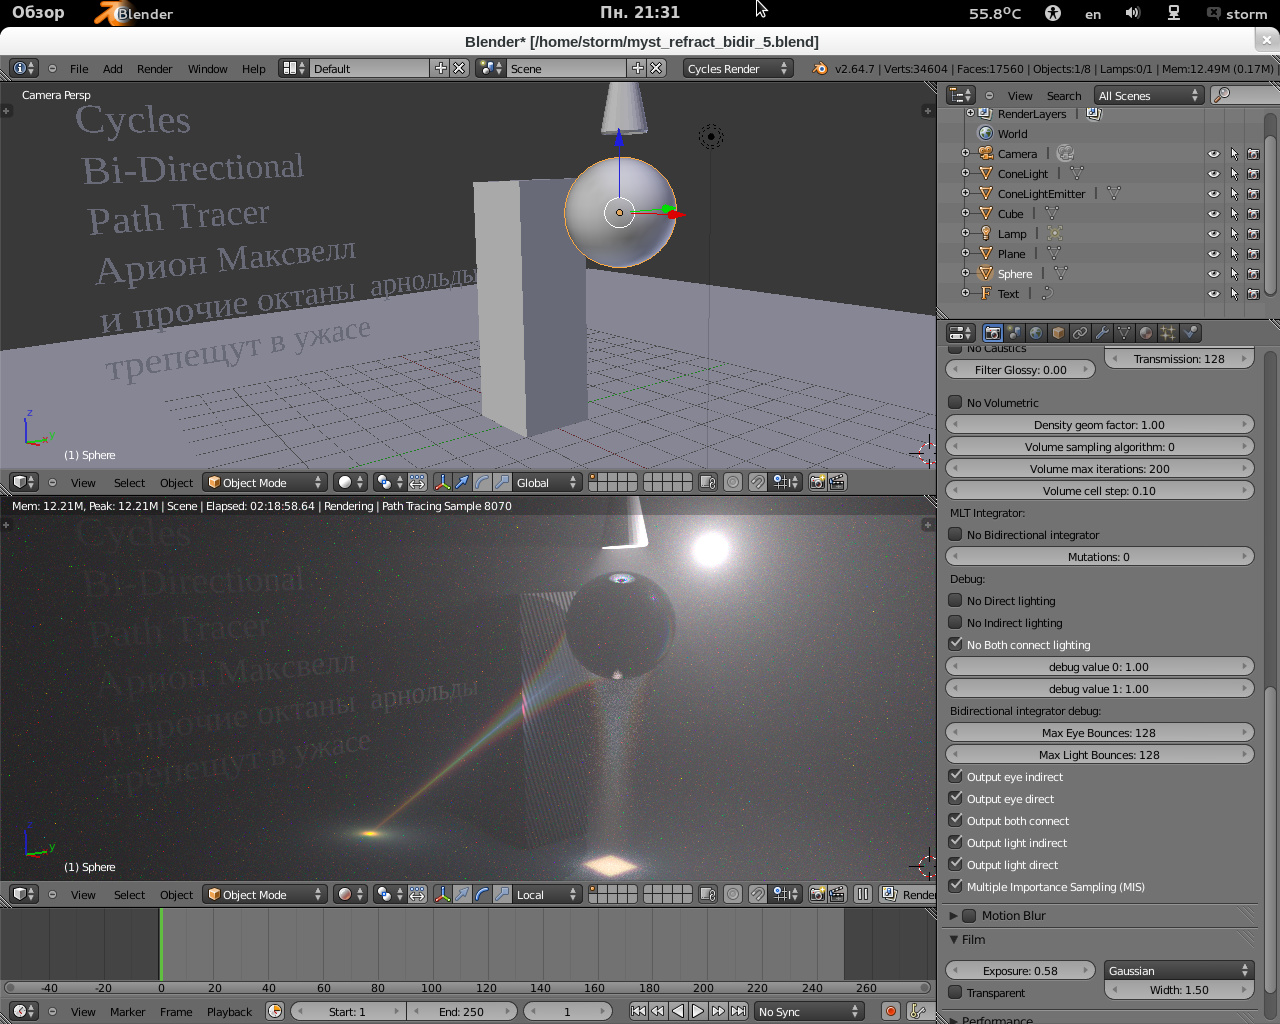
Task: Toggle lock camera to layers icon in top viewport
Action: click(x=708, y=482)
